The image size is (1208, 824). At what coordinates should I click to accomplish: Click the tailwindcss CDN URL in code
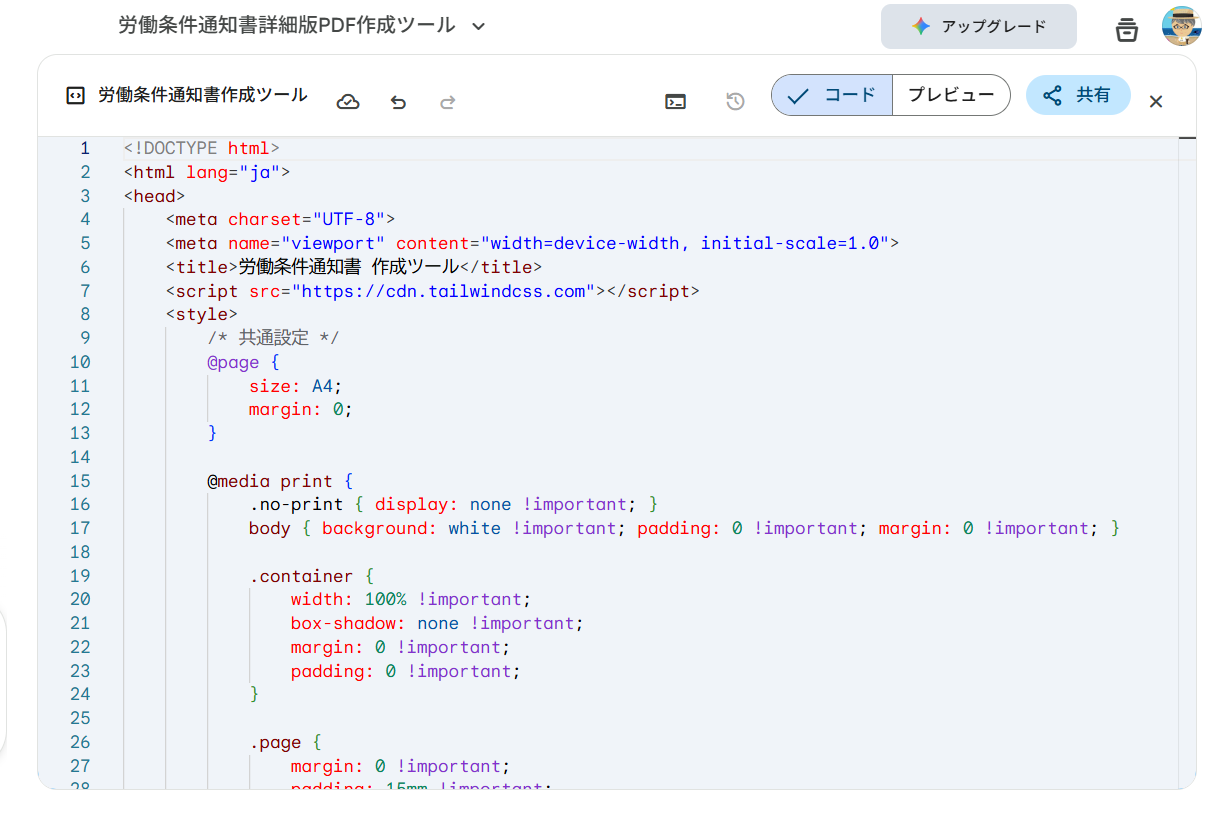442,291
